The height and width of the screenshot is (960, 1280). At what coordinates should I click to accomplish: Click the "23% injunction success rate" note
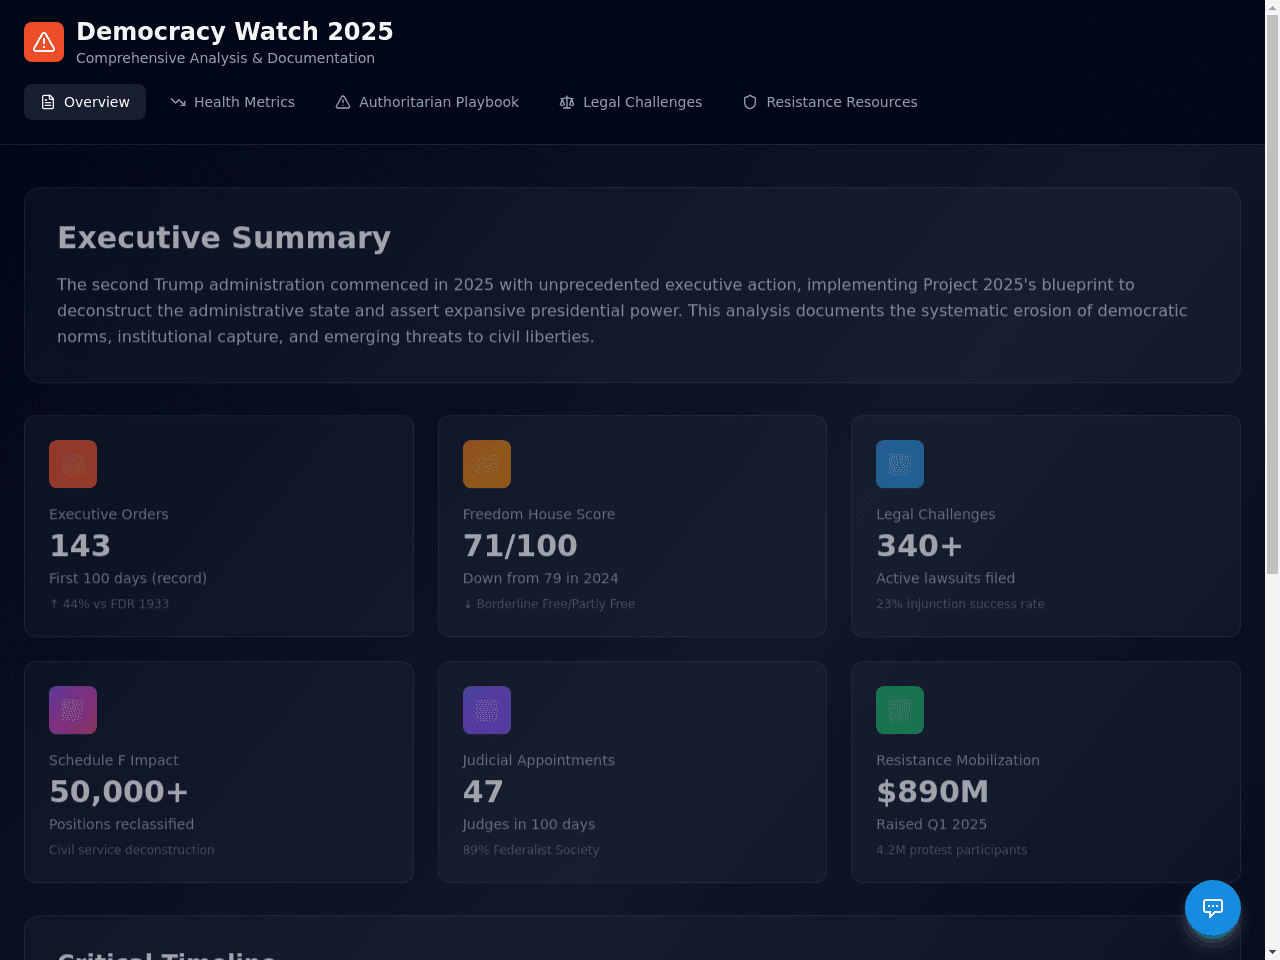[960, 604]
